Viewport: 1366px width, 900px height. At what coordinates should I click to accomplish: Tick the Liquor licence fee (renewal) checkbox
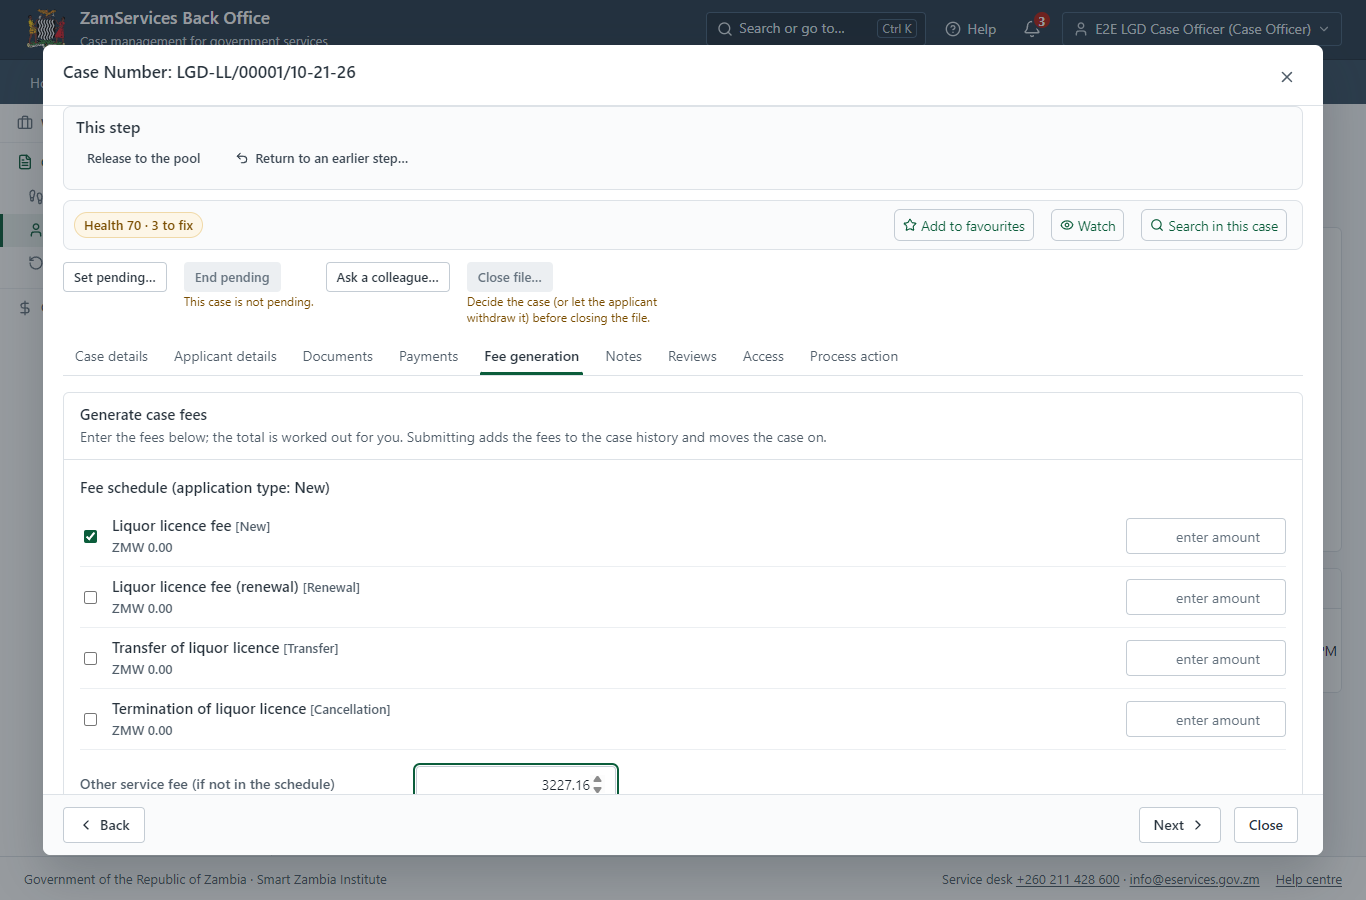(x=91, y=598)
